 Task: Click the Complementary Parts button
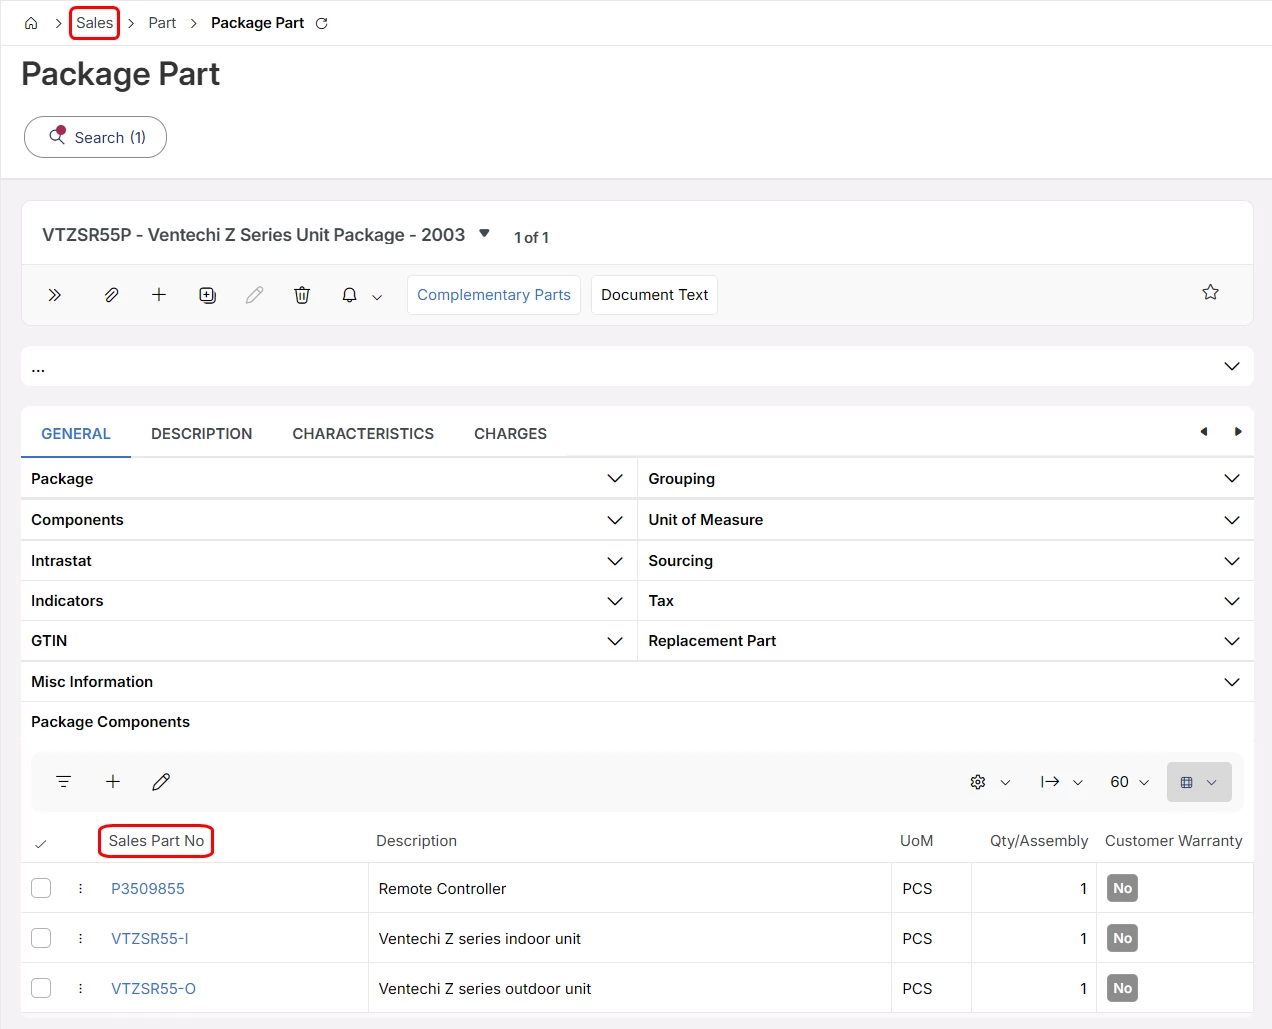pyautogui.click(x=494, y=295)
